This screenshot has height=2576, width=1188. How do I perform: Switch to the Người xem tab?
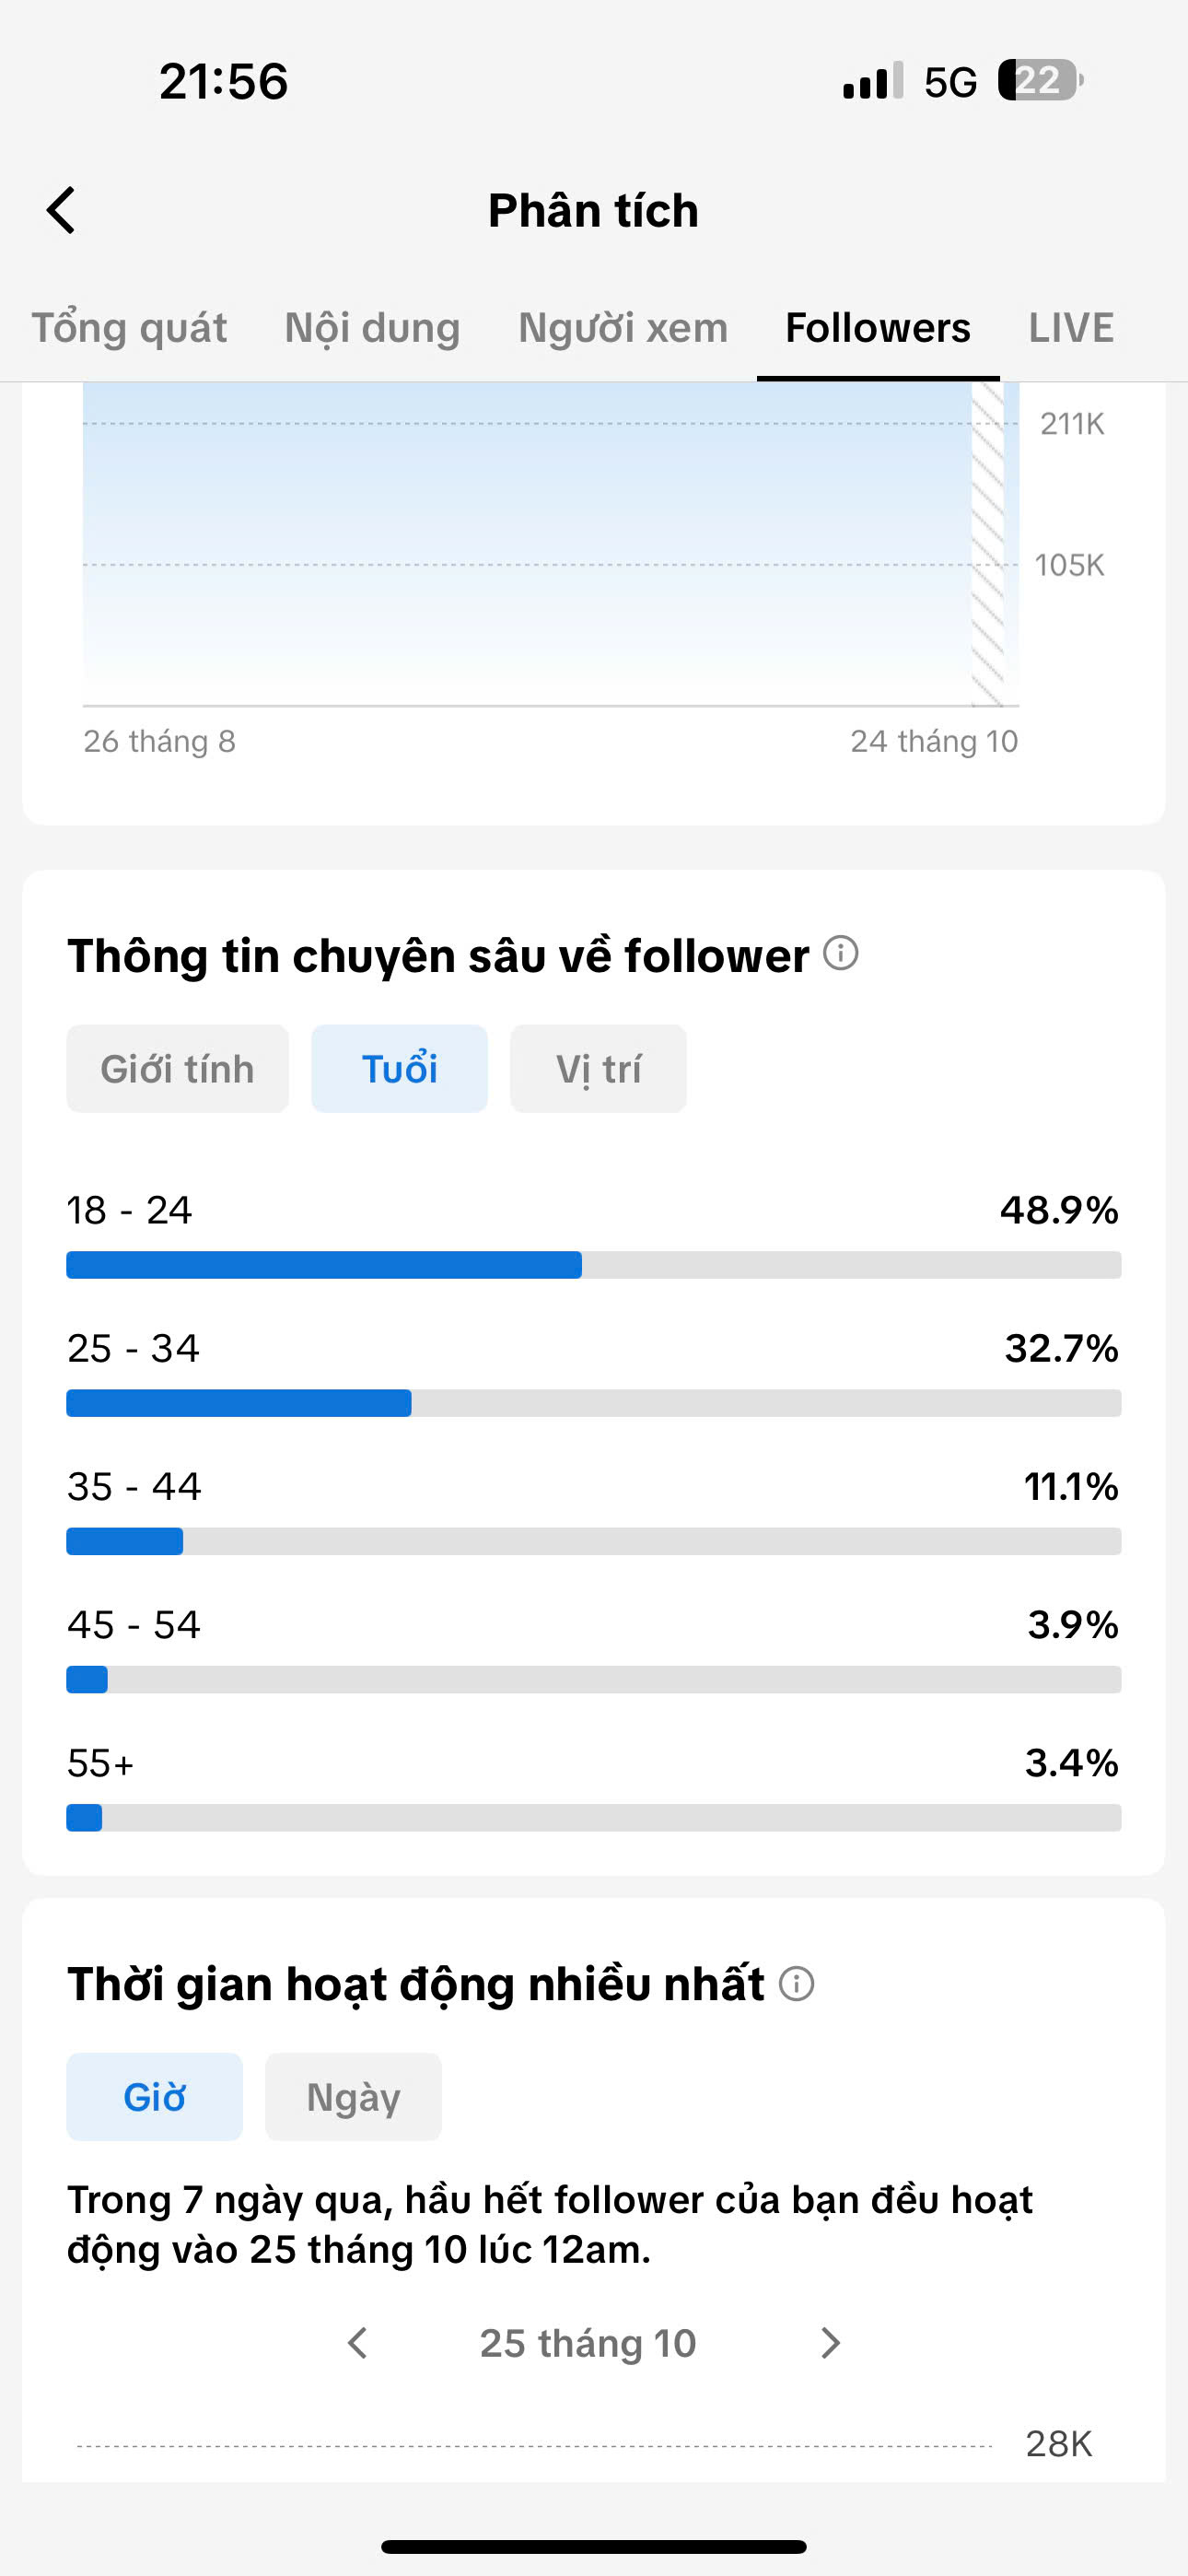coord(623,328)
